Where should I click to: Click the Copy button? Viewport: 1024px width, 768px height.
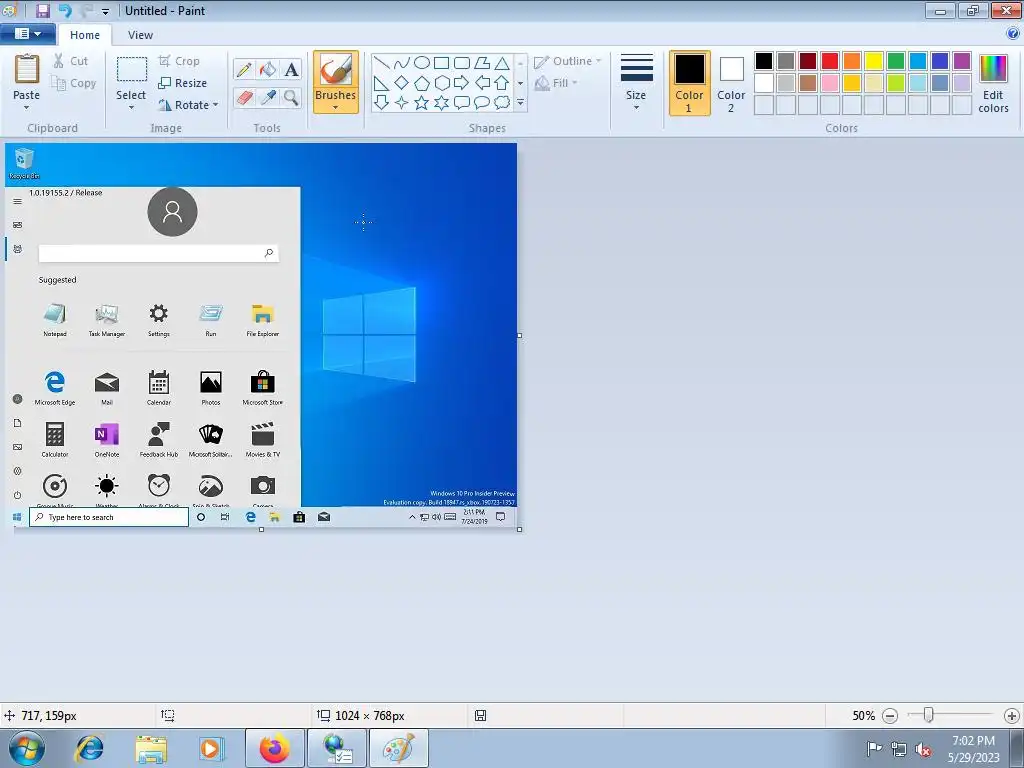click(x=74, y=83)
